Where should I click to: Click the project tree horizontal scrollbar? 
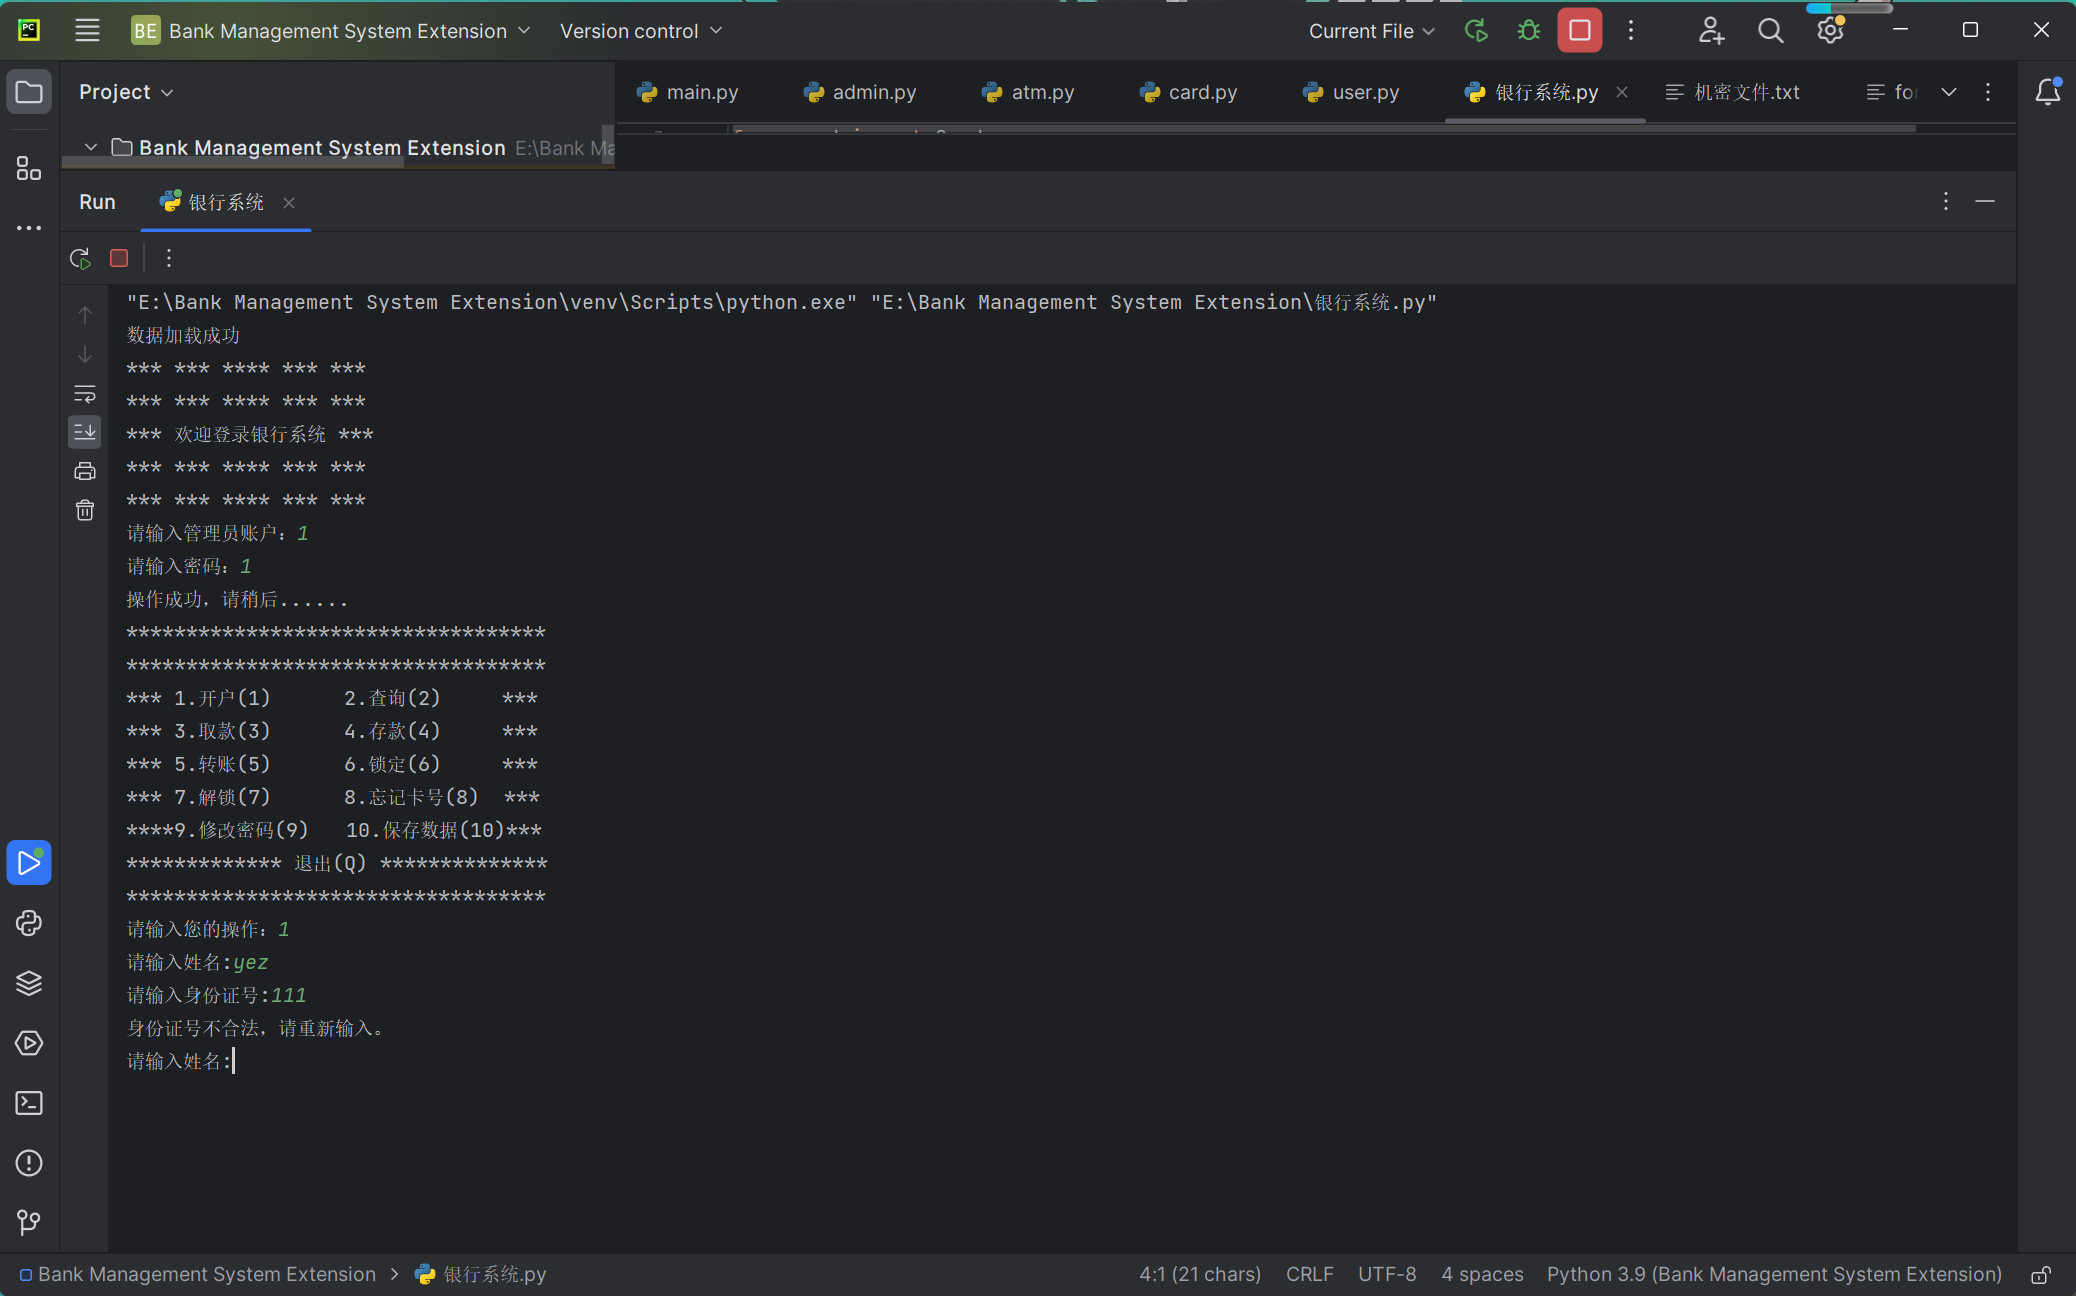tap(234, 164)
